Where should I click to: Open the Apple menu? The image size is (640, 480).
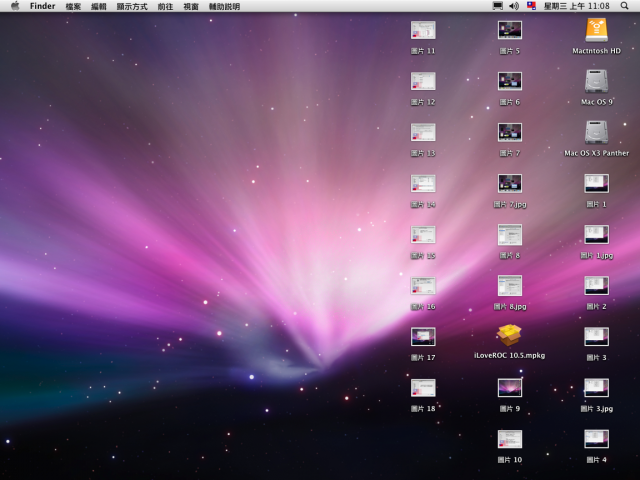(x=15, y=6)
